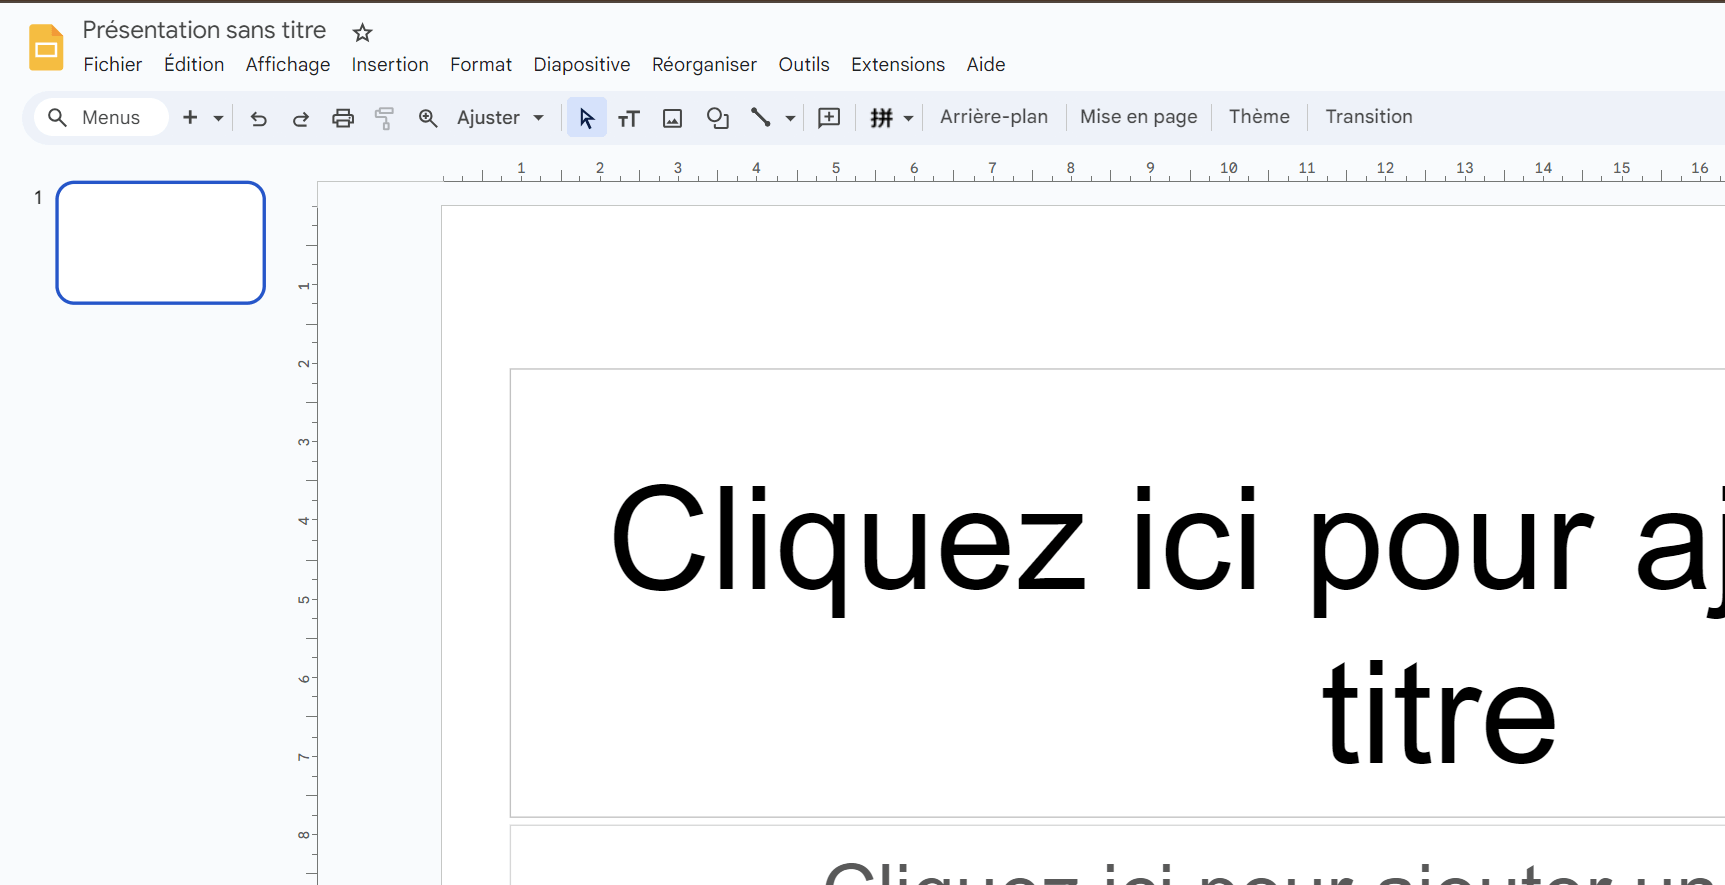The width and height of the screenshot is (1725, 885).
Task: Click the horizontal ruler
Action: pyautogui.click(x=1082, y=169)
